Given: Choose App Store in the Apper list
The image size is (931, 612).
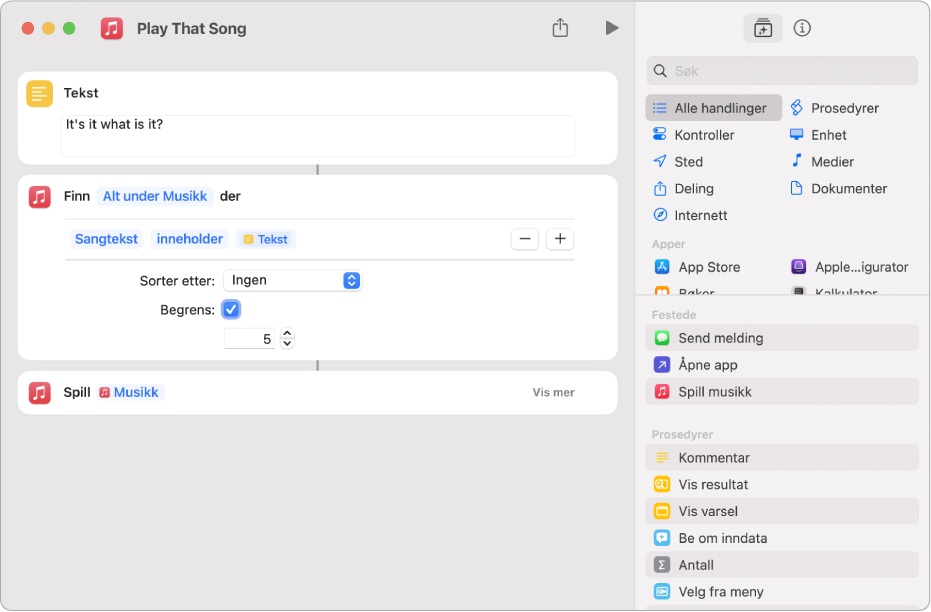Looking at the screenshot, I should point(697,267).
